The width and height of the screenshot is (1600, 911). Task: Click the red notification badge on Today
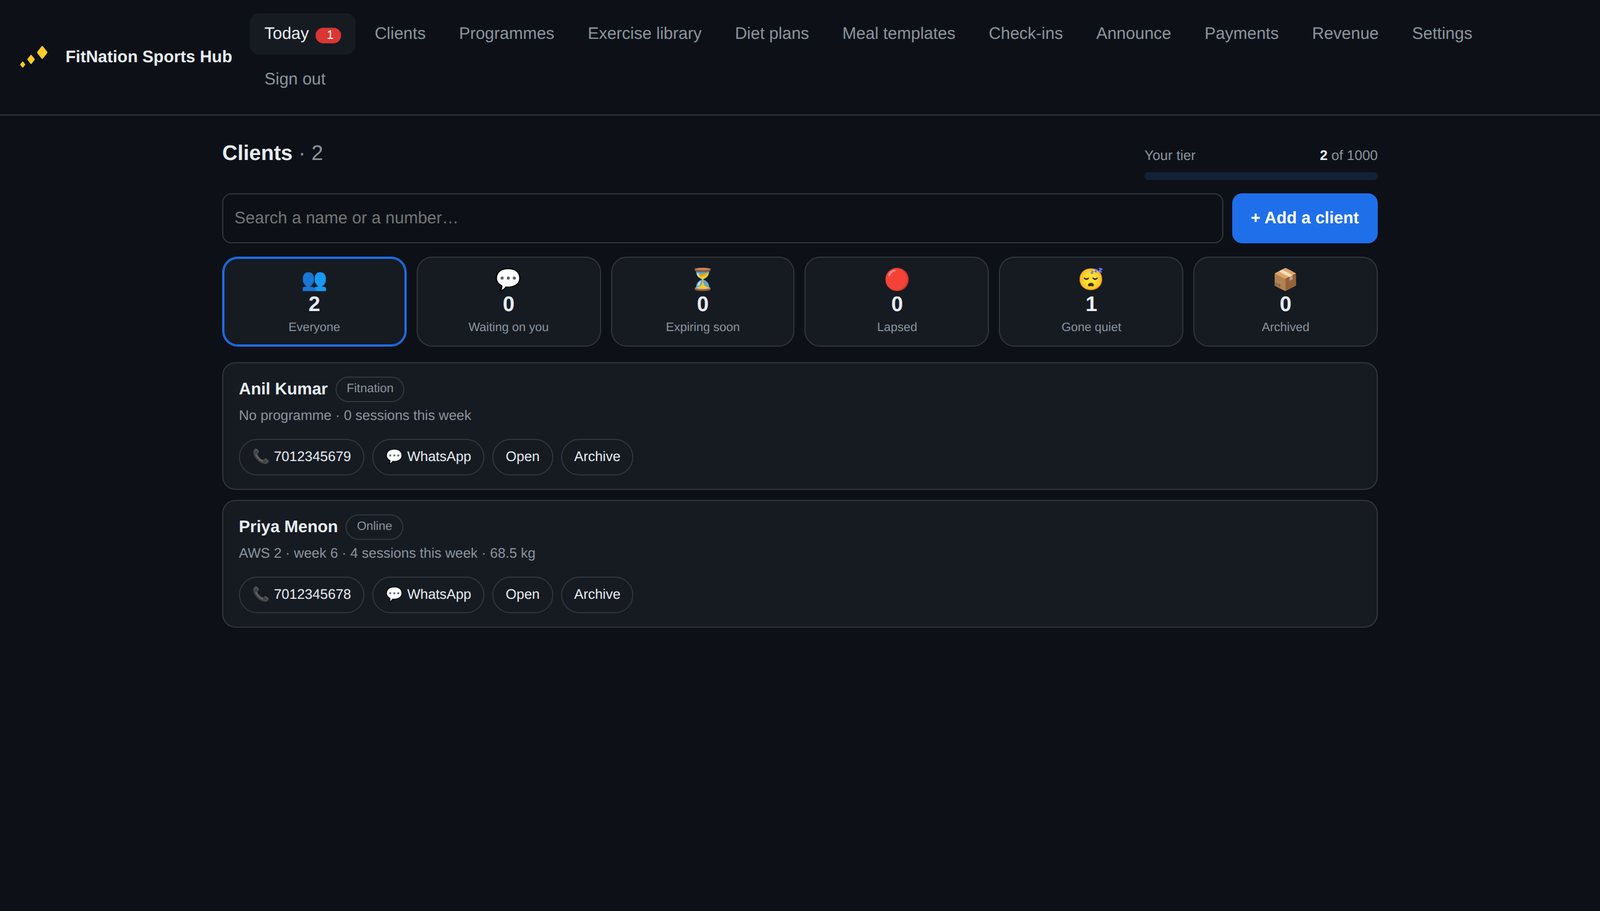328,35
